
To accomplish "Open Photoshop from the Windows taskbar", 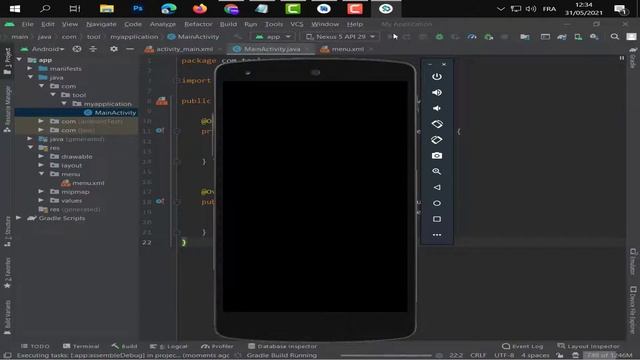I will 138,9.
